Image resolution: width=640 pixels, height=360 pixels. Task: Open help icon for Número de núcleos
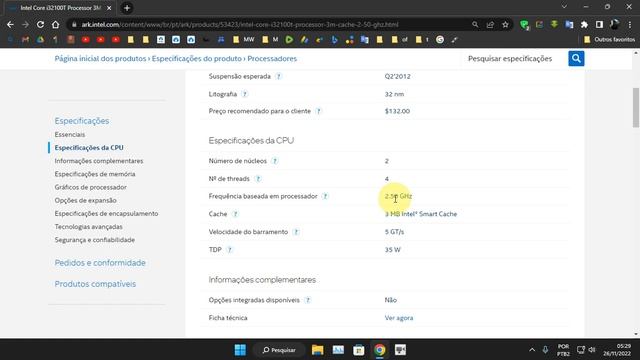point(275,161)
